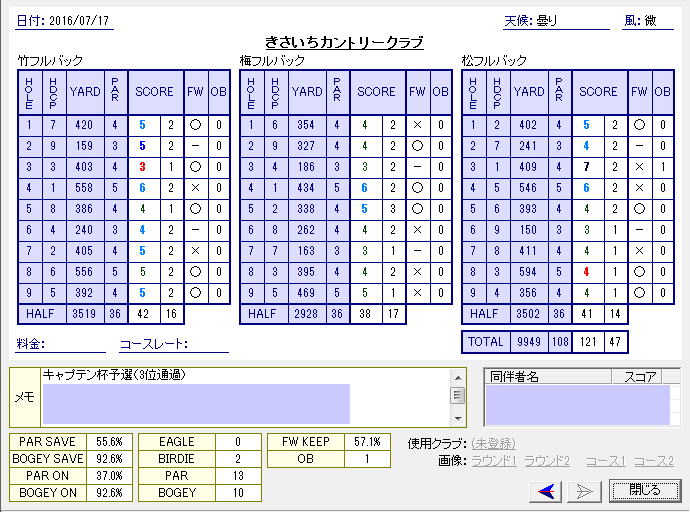Image resolution: width=690 pixels, height=512 pixels.
Task: Click the BOGEY SAVE label
Action: pos(48,459)
